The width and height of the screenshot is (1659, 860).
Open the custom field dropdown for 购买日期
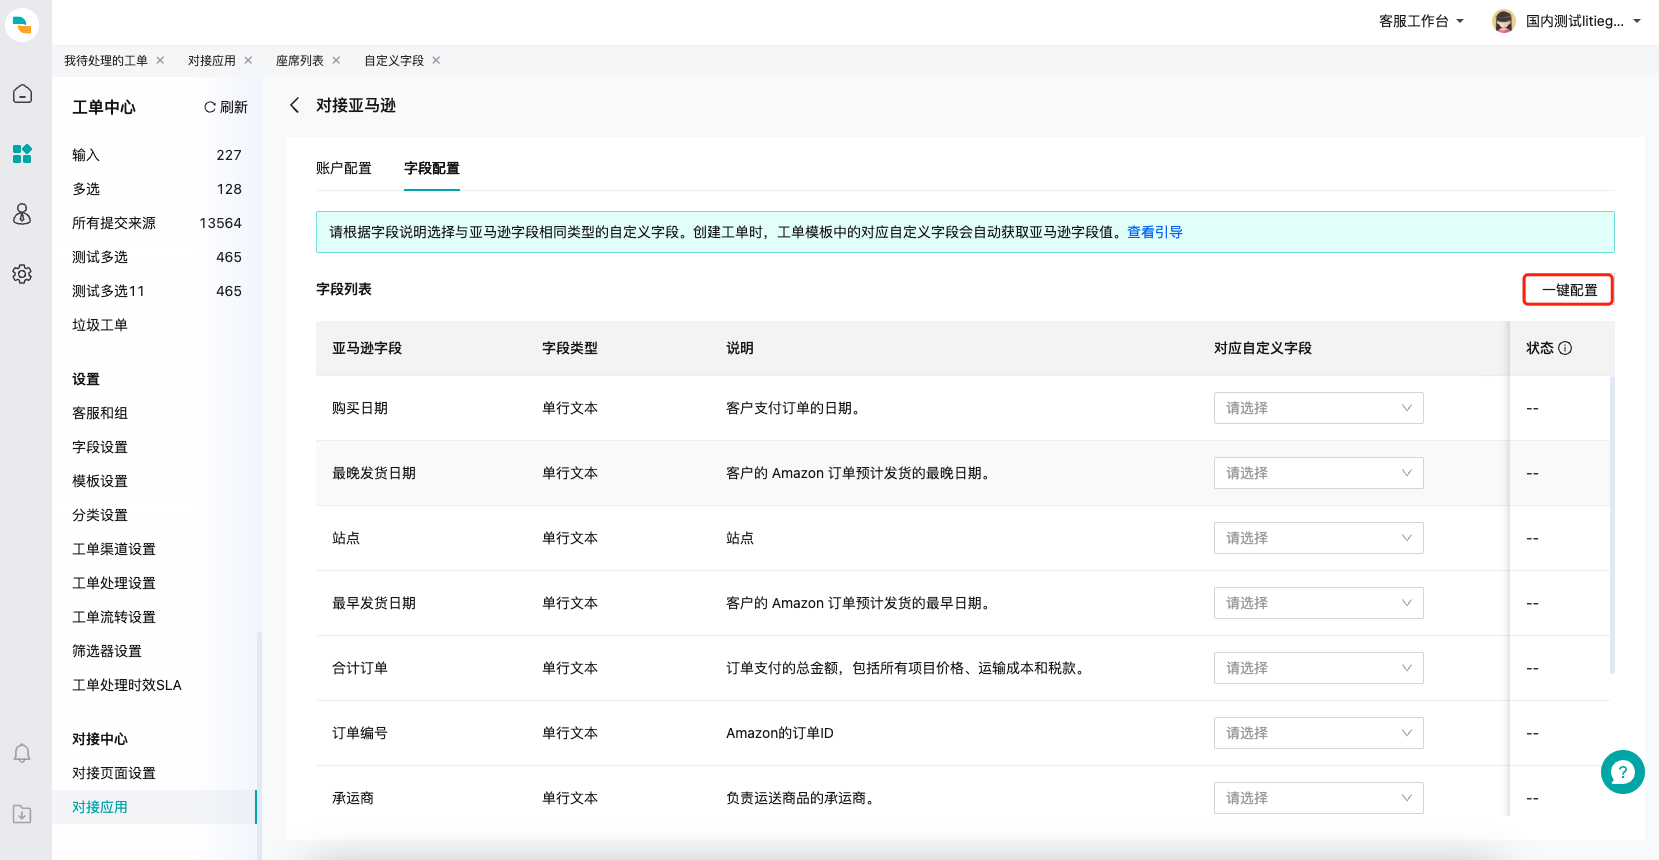[x=1318, y=408]
